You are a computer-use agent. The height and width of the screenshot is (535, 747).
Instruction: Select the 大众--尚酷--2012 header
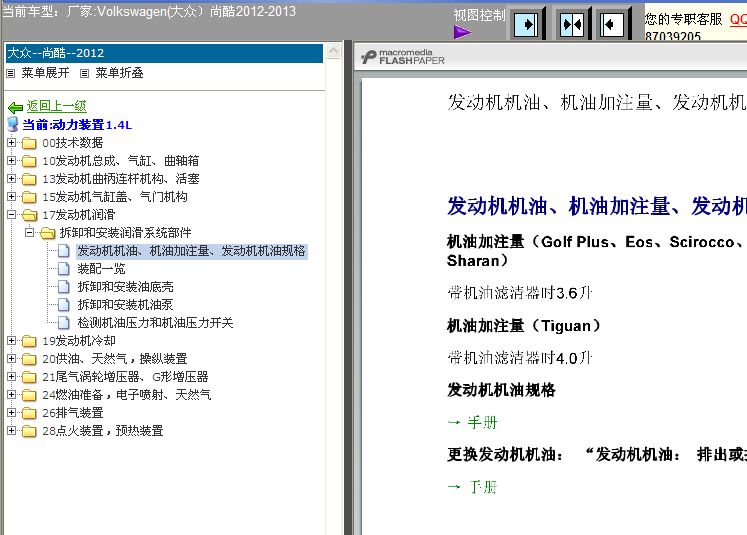click(164, 53)
